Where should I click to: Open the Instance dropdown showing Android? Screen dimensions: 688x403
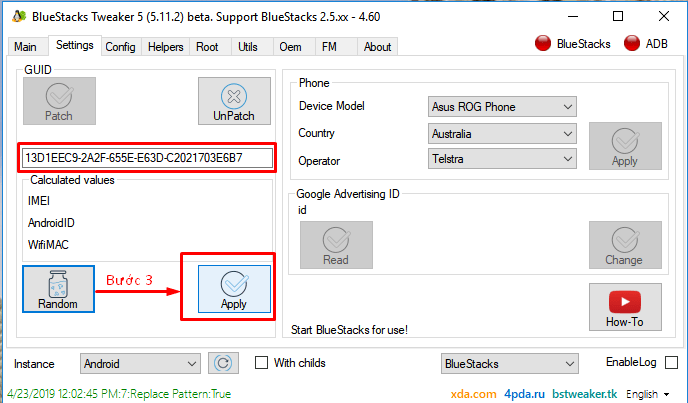pyautogui.click(x=140, y=363)
